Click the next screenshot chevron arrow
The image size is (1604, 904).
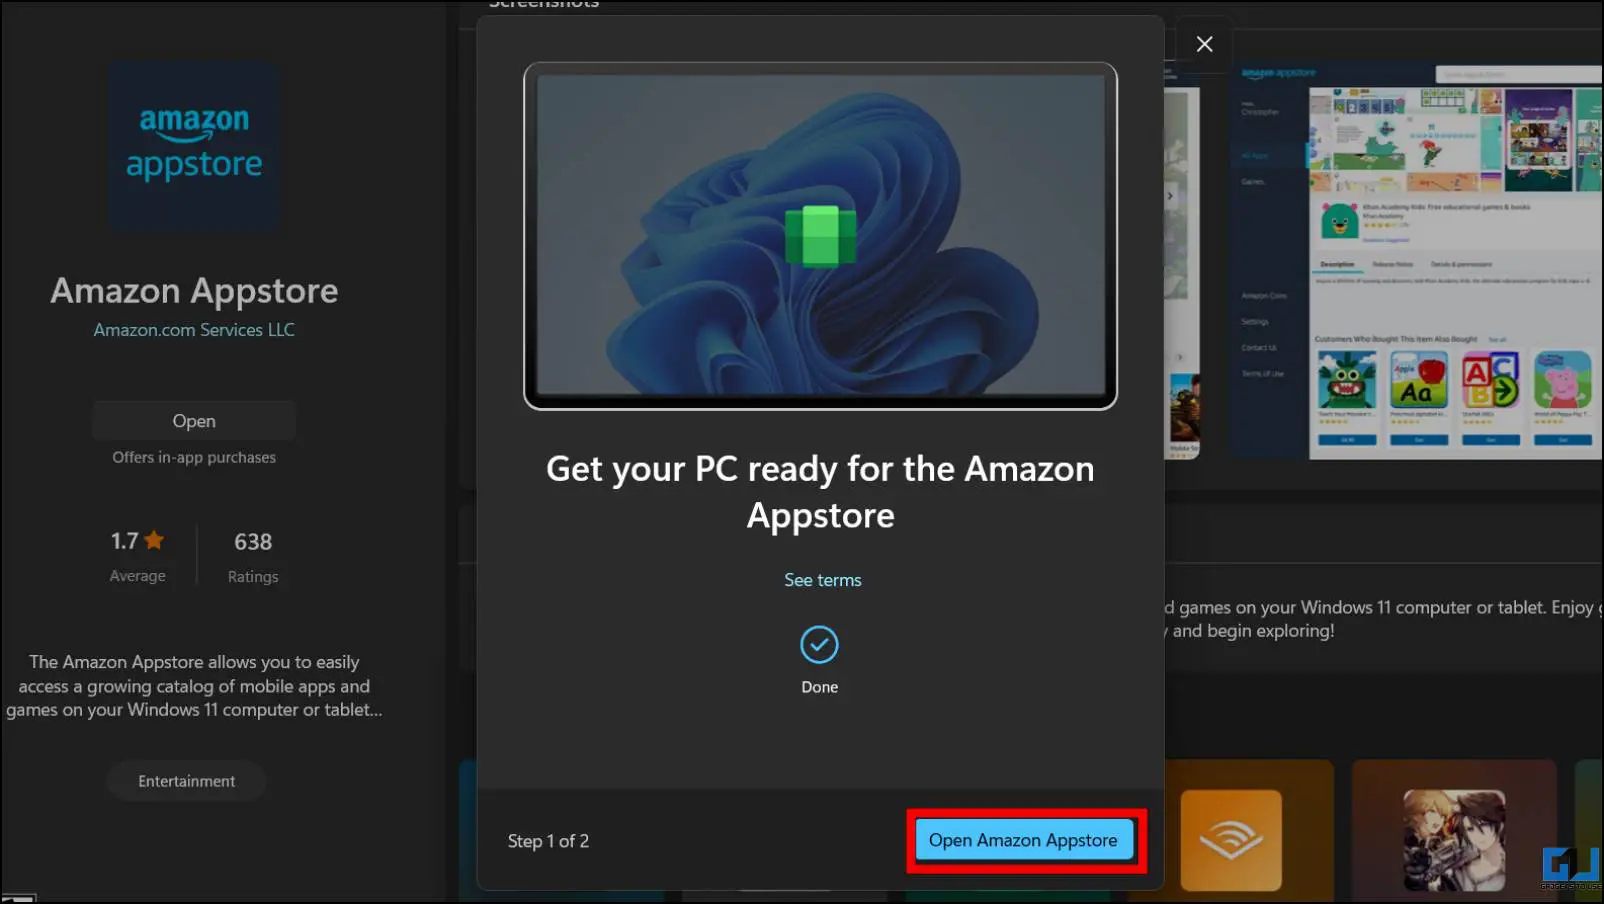pos(1170,196)
